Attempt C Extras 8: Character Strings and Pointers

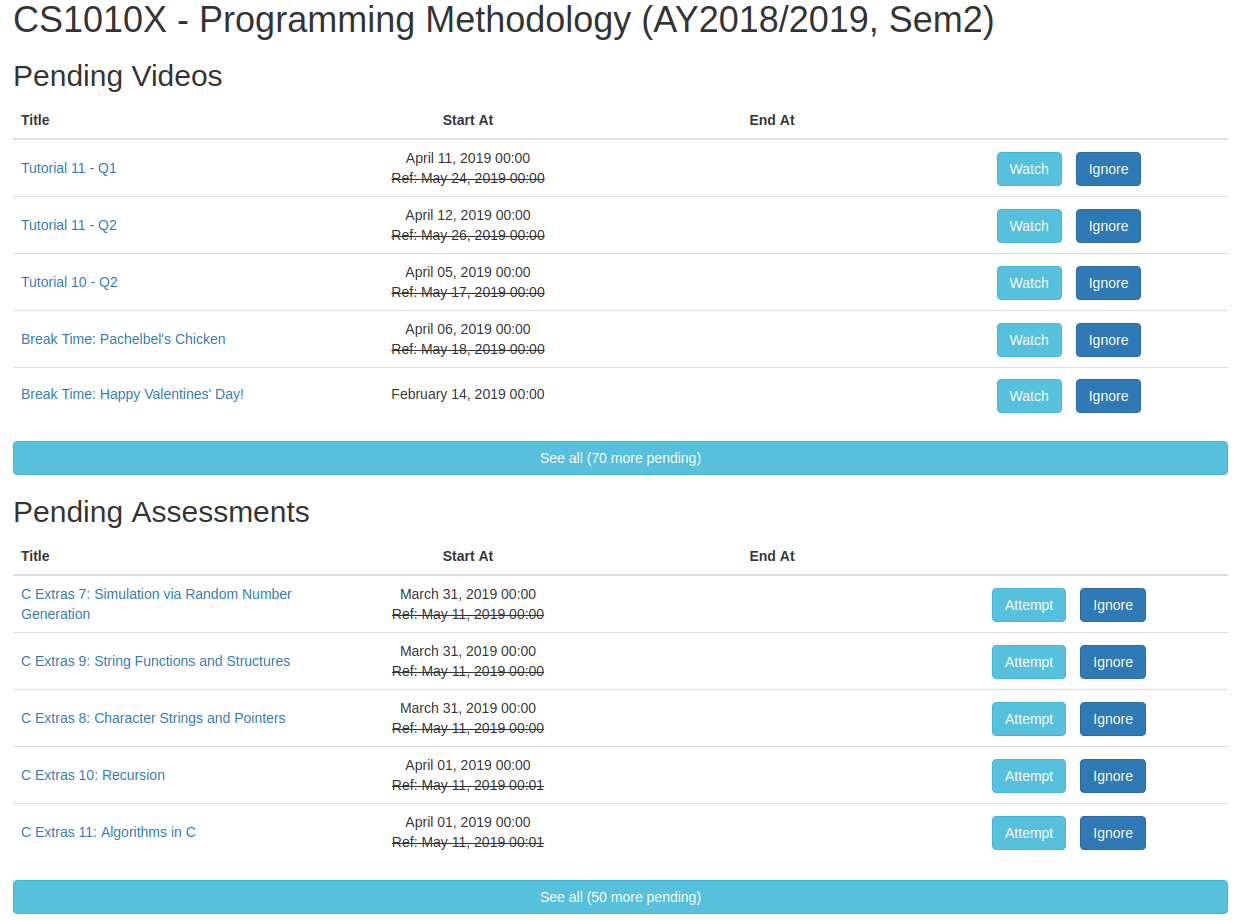point(1029,718)
